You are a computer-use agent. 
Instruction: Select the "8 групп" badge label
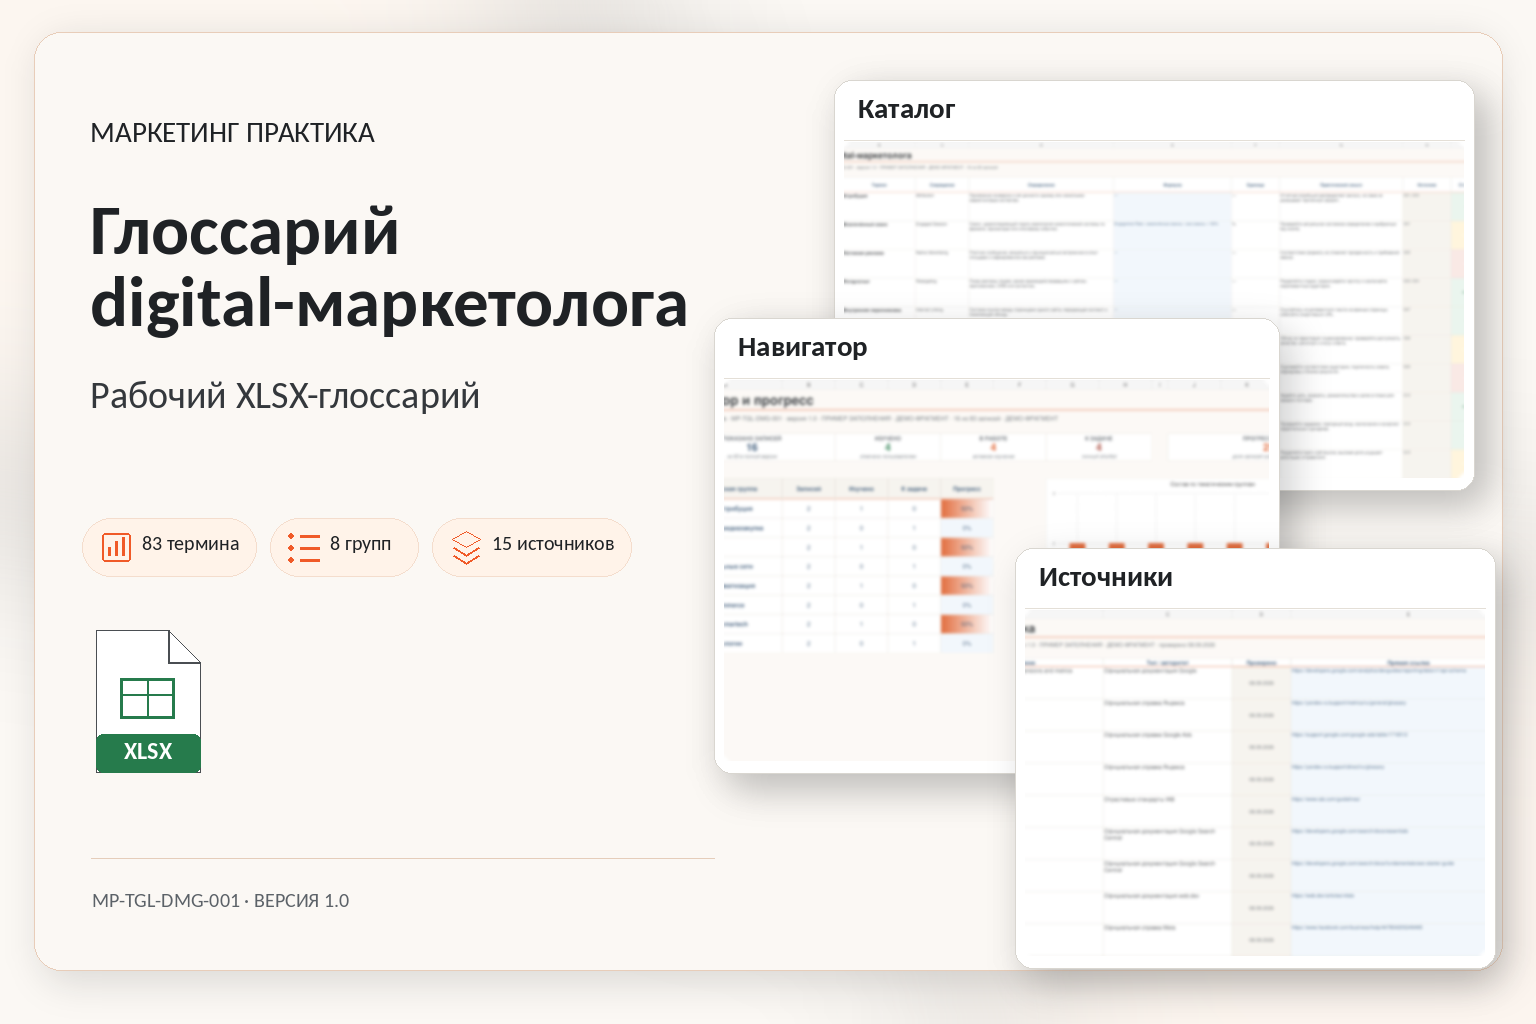click(360, 544)
